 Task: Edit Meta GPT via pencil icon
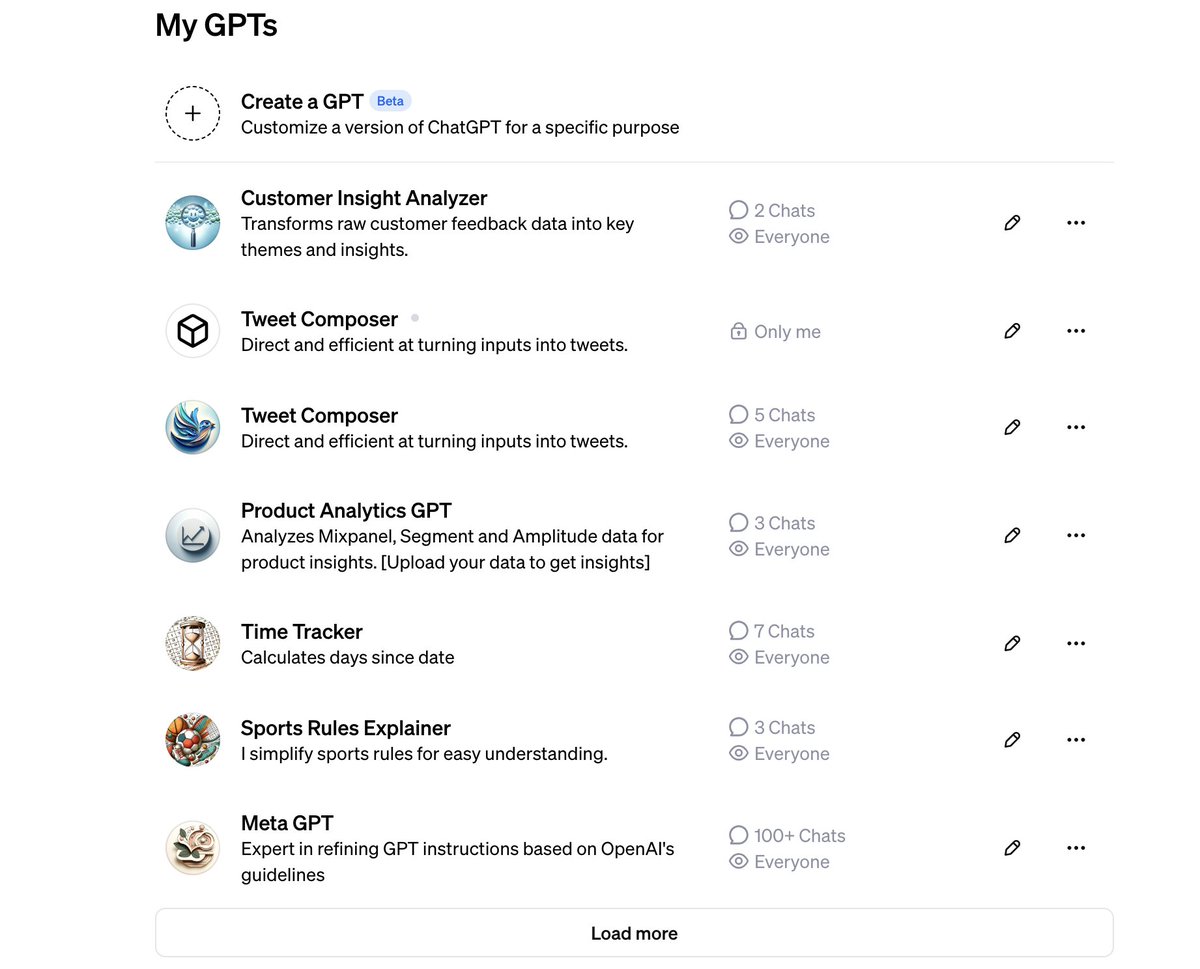pyautogui.click(x=1012, y=848)
